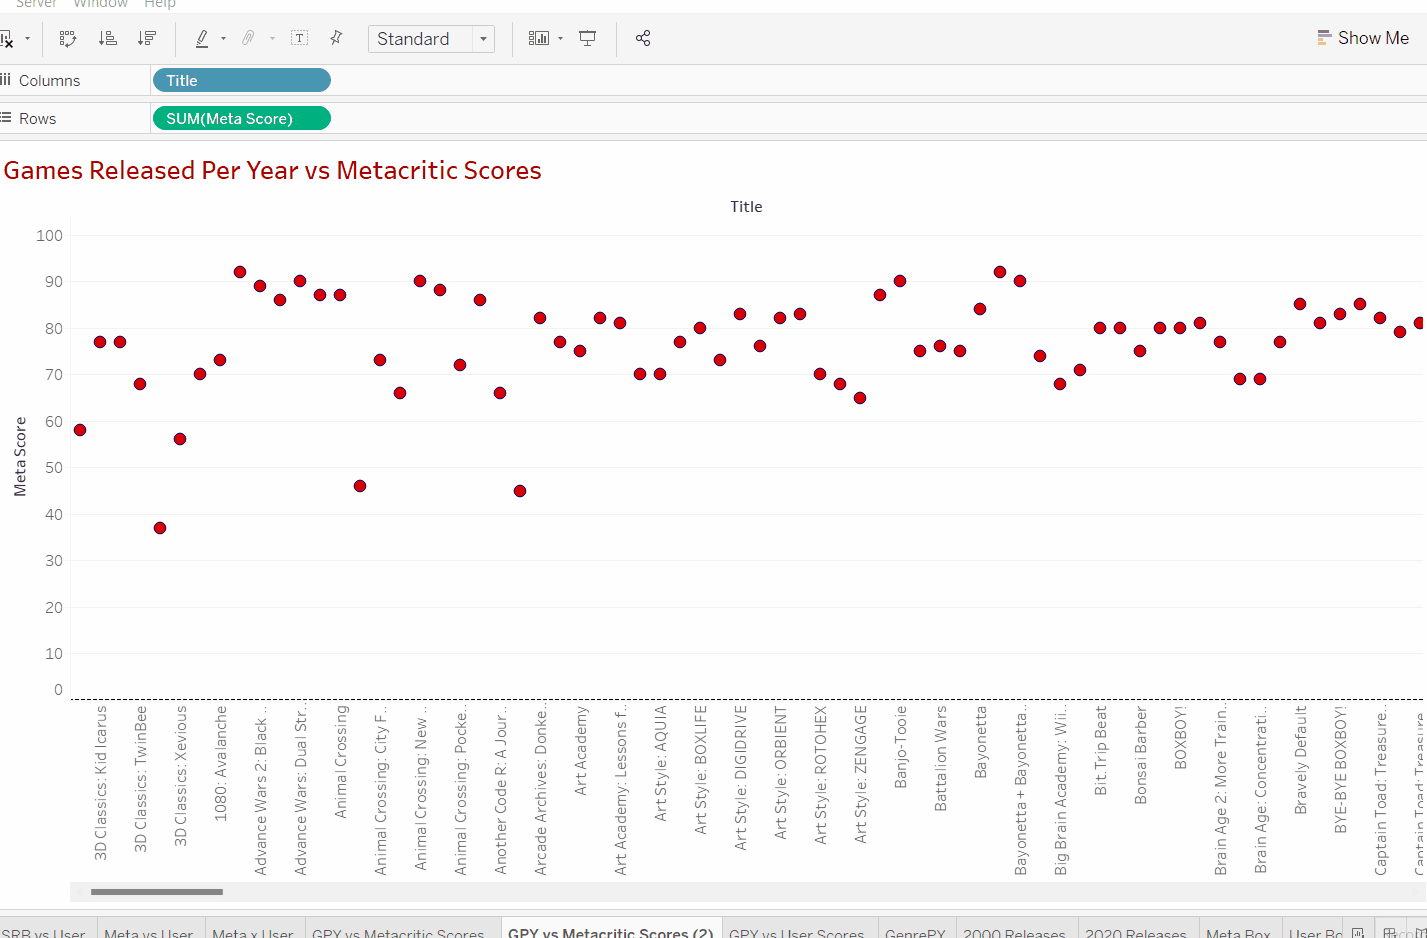
Task: Open the Server menu
Action: coord(36,4)
